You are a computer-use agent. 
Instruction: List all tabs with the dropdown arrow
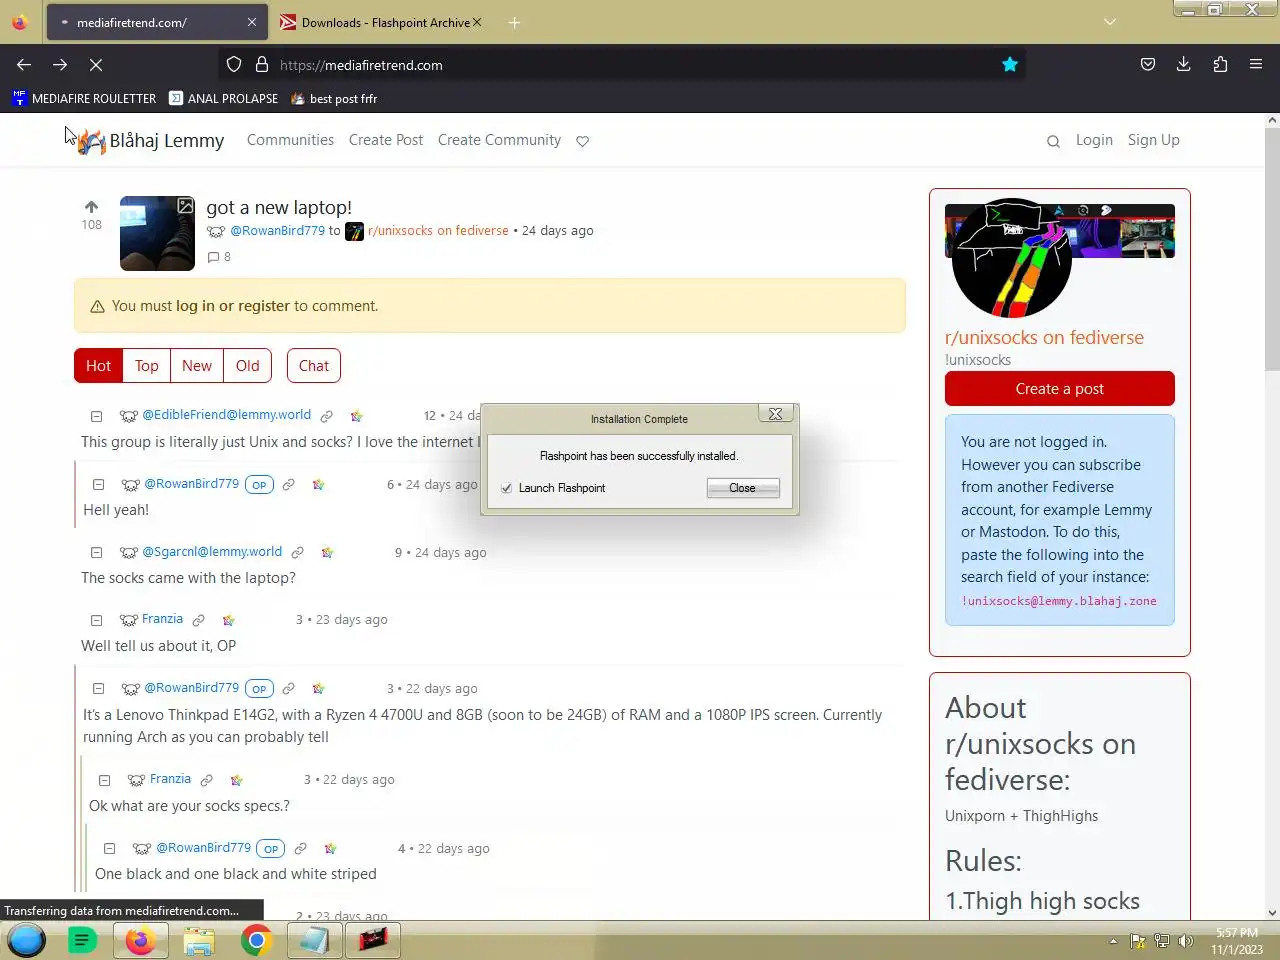tap(1110, 22)
